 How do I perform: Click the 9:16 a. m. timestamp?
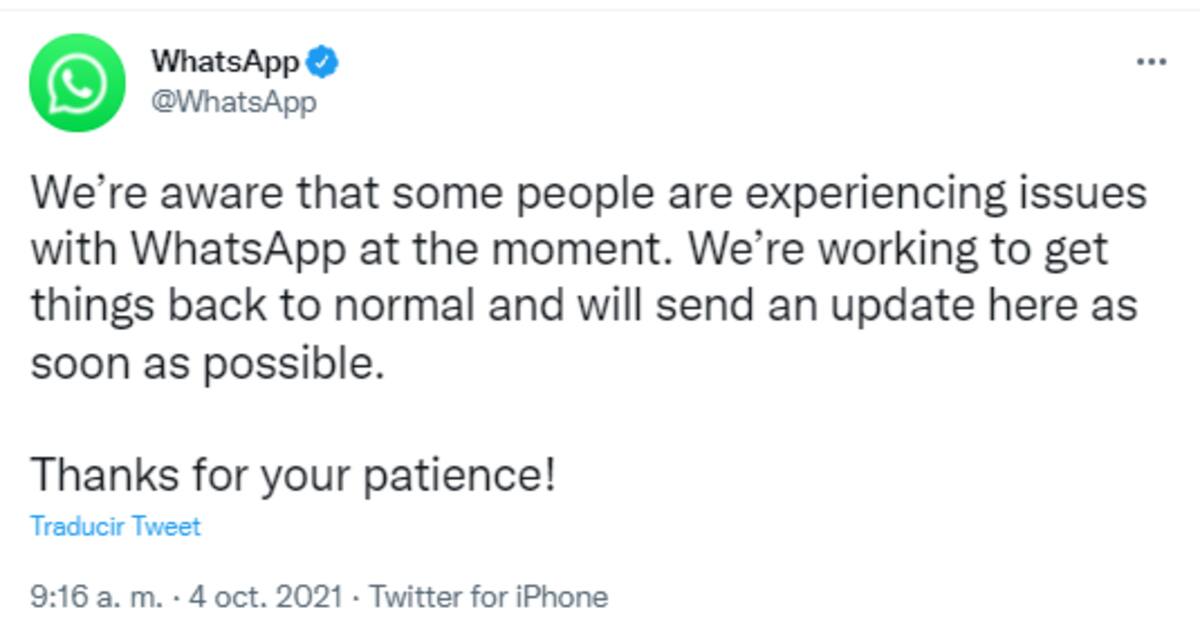pyautogui.click(x=95, y=597)
